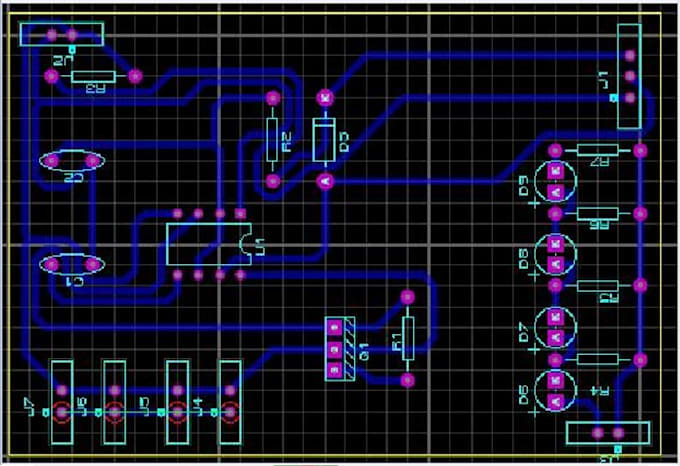Select the mirrored R4 reference label
Viewport: 680px width, 466px height.
[601, 391]
